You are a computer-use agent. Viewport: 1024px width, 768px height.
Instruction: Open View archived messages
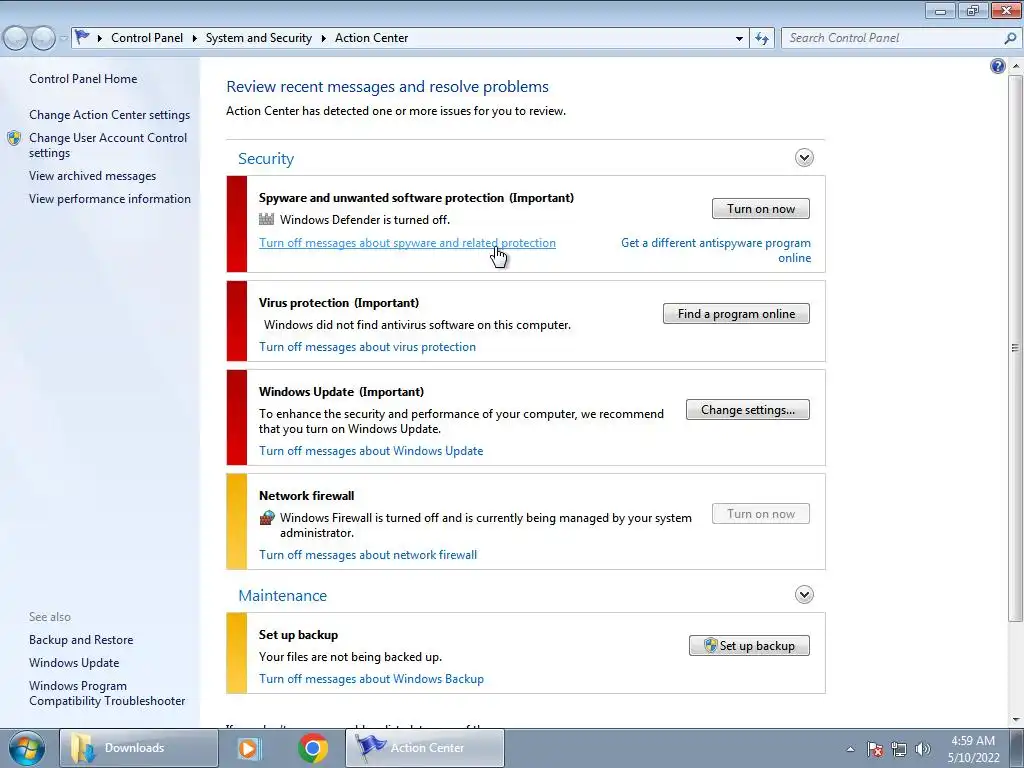(92, 176)
